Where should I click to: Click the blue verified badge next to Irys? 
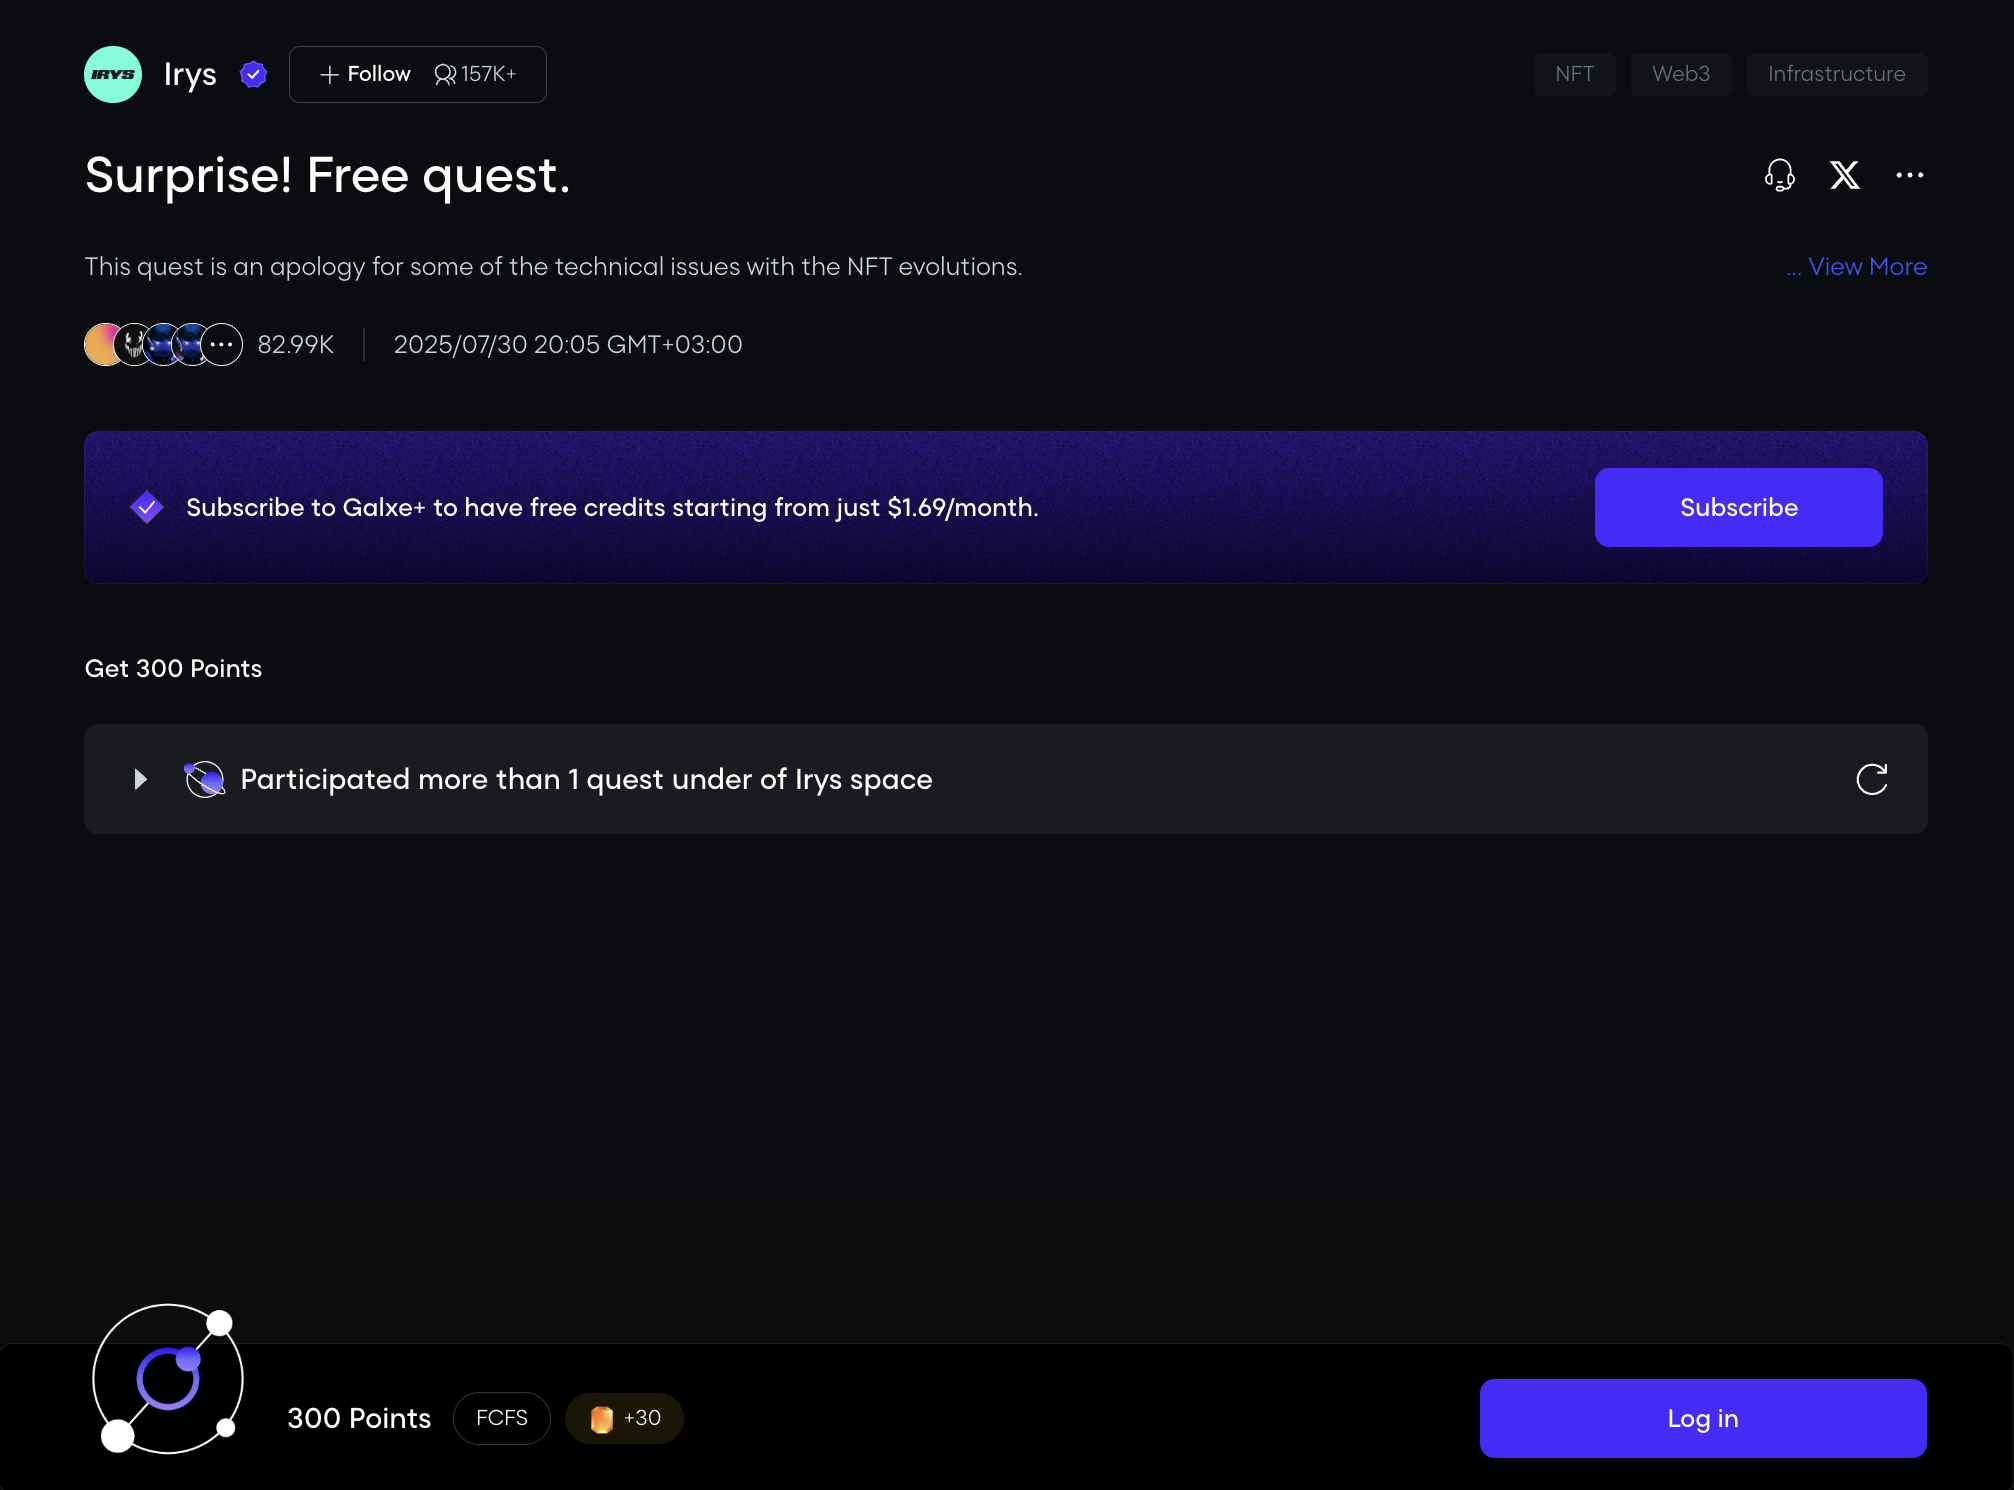point(253,74)
